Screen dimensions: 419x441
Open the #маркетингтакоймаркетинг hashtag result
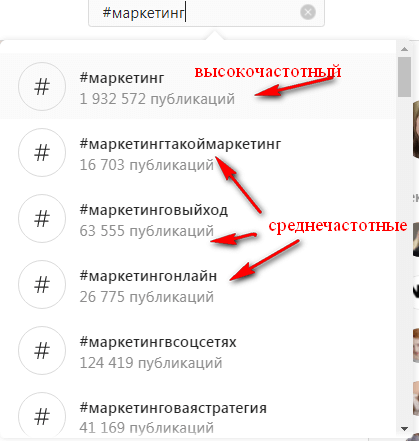pos(198,152)
